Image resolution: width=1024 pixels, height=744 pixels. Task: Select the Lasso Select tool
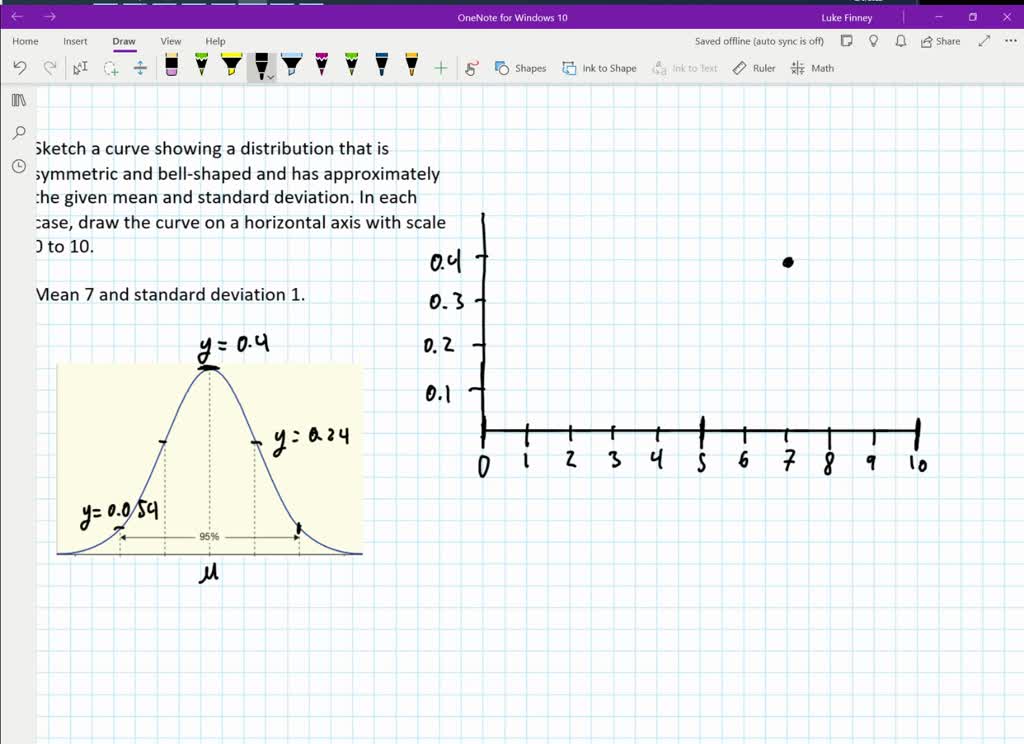pyautogui.click(x=113, y=67)
